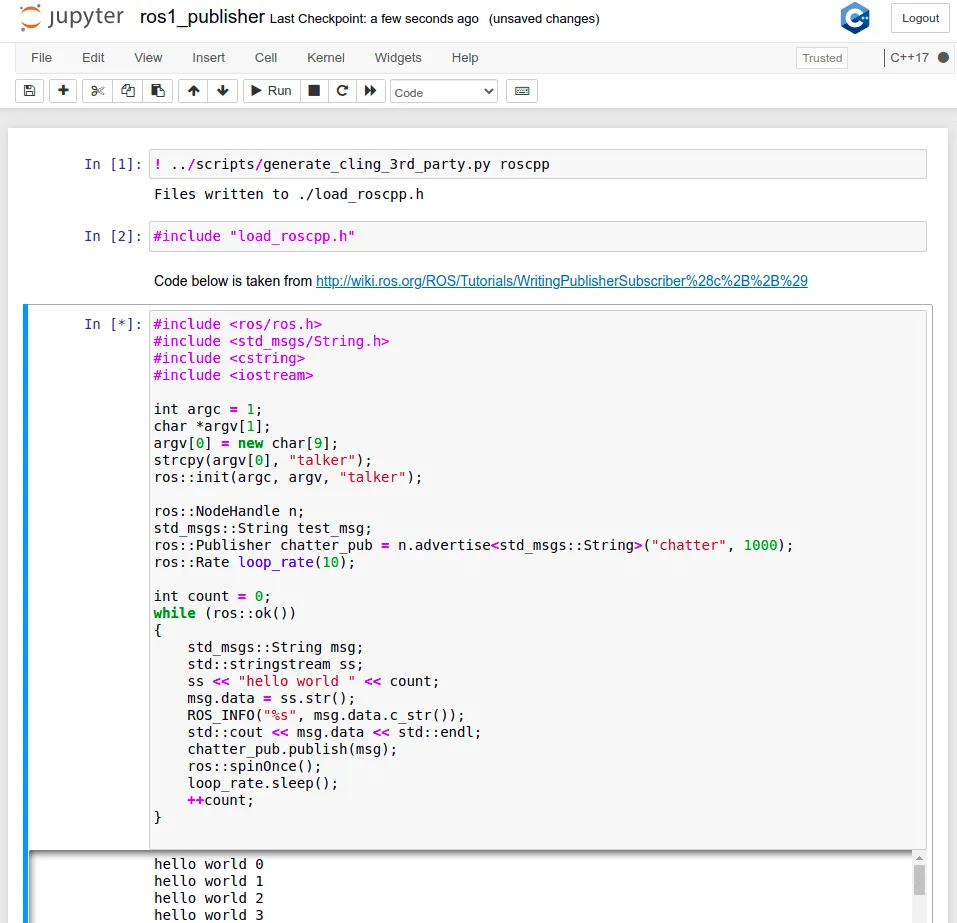Open the command palette keyboard icon
Screen dimensions: 957x923
pos(521,91)
